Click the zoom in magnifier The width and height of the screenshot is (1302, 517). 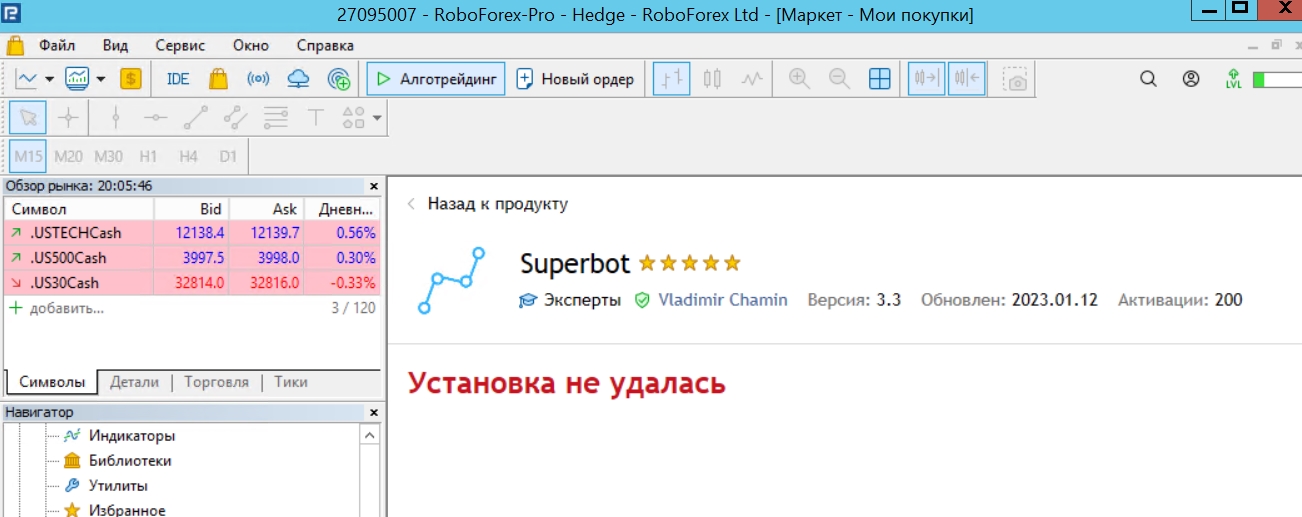[799, 79]
